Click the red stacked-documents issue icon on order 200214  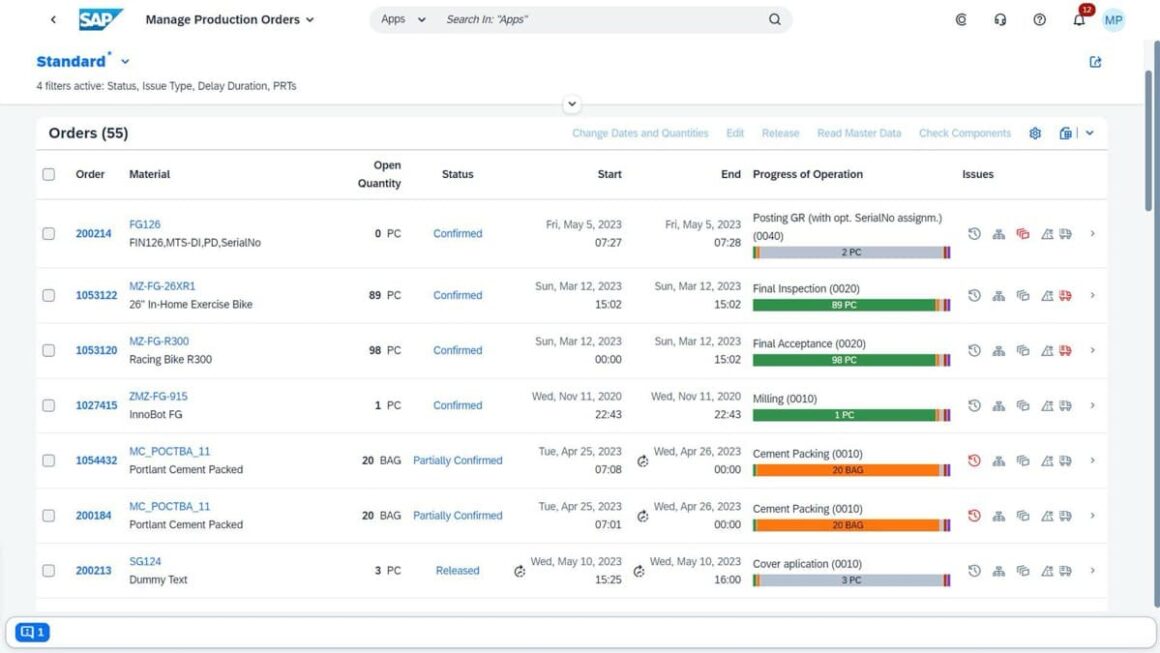tap(1022, 233)
